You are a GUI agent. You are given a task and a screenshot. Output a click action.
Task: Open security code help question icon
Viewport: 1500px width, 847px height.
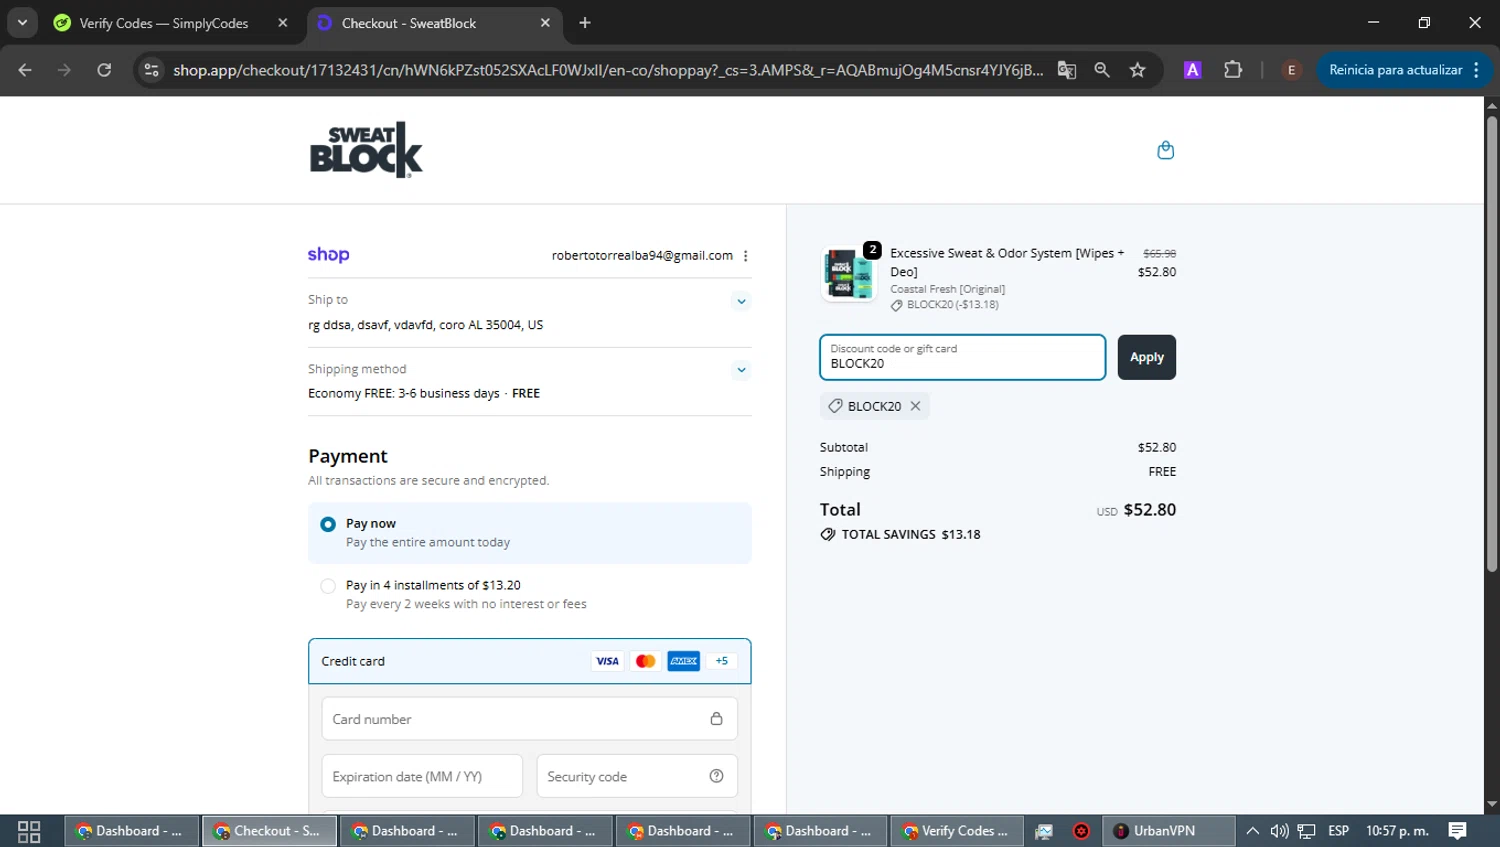point(716,776)
